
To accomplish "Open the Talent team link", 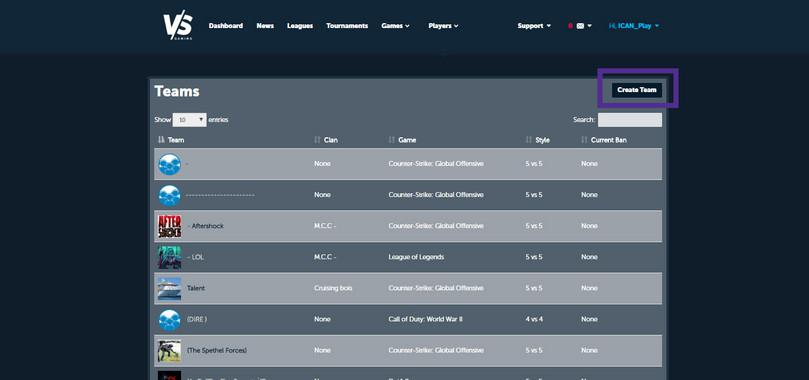I will tap(196, 288).
